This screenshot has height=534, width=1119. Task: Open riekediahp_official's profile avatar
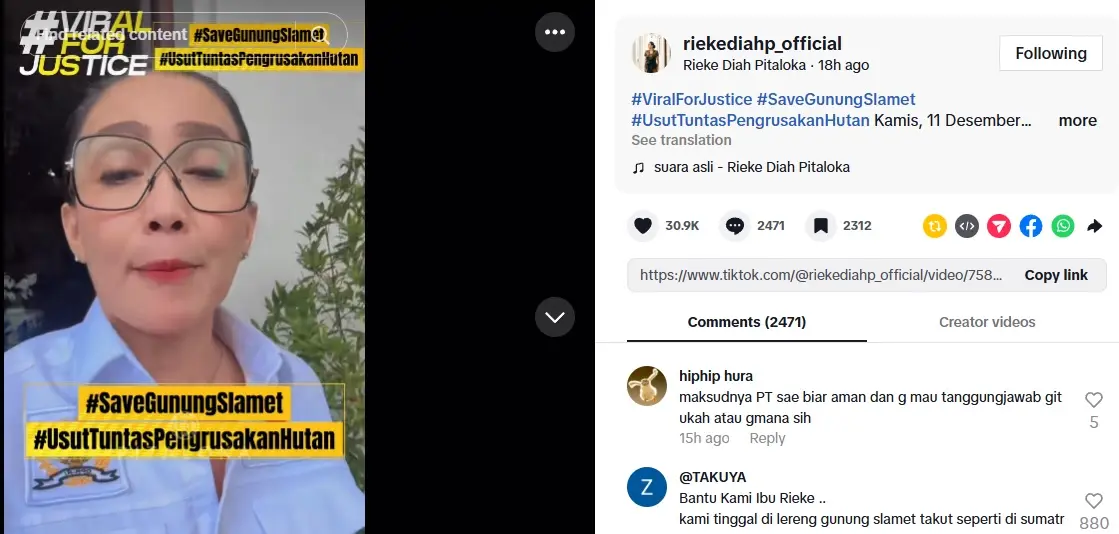pos(651,53)
